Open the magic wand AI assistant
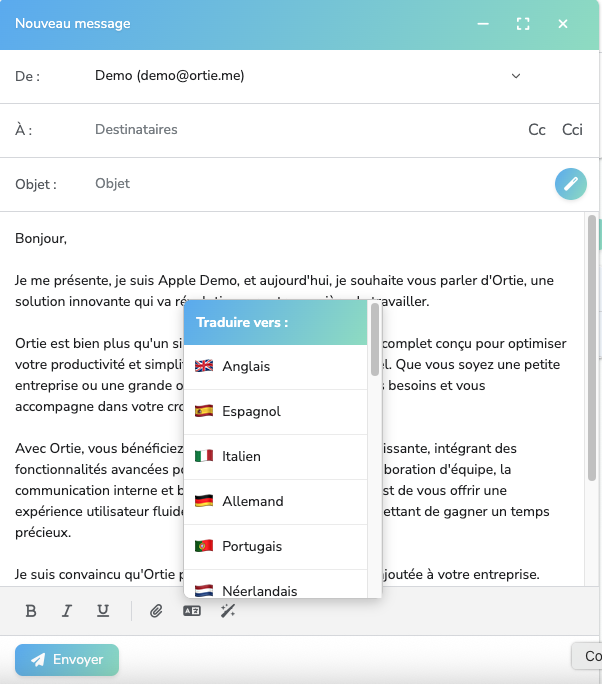 click(228, 611)
